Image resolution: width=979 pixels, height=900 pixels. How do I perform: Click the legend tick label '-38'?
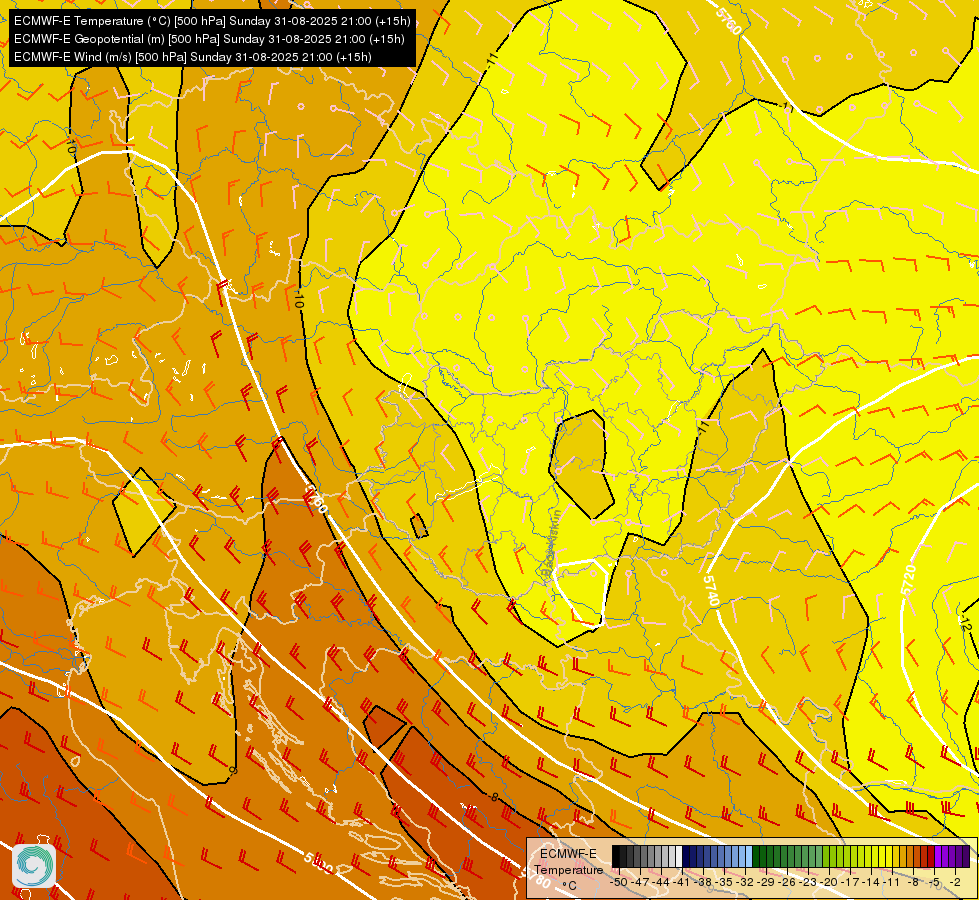(703, 882)
